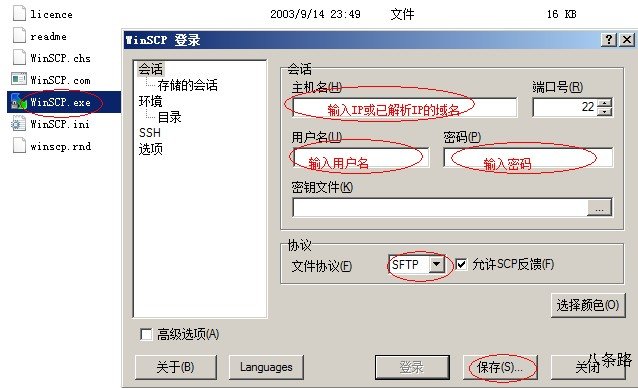Focus the 用户名 username field
Image resolution: width=638 pixels, height=388 pixels.
tap(360, 158)
